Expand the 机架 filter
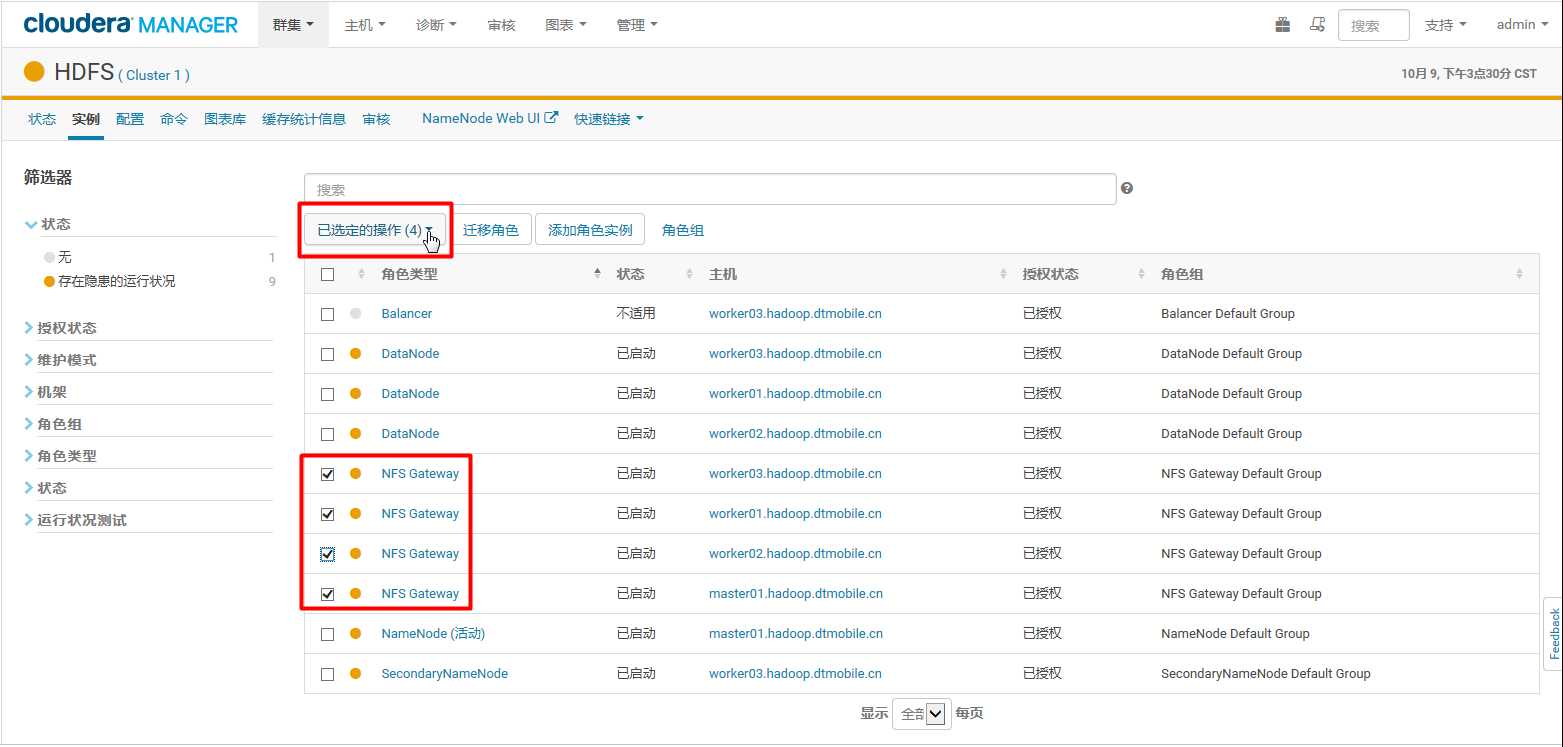Viewport: 1563px width, 747px height. click(52, 392)
